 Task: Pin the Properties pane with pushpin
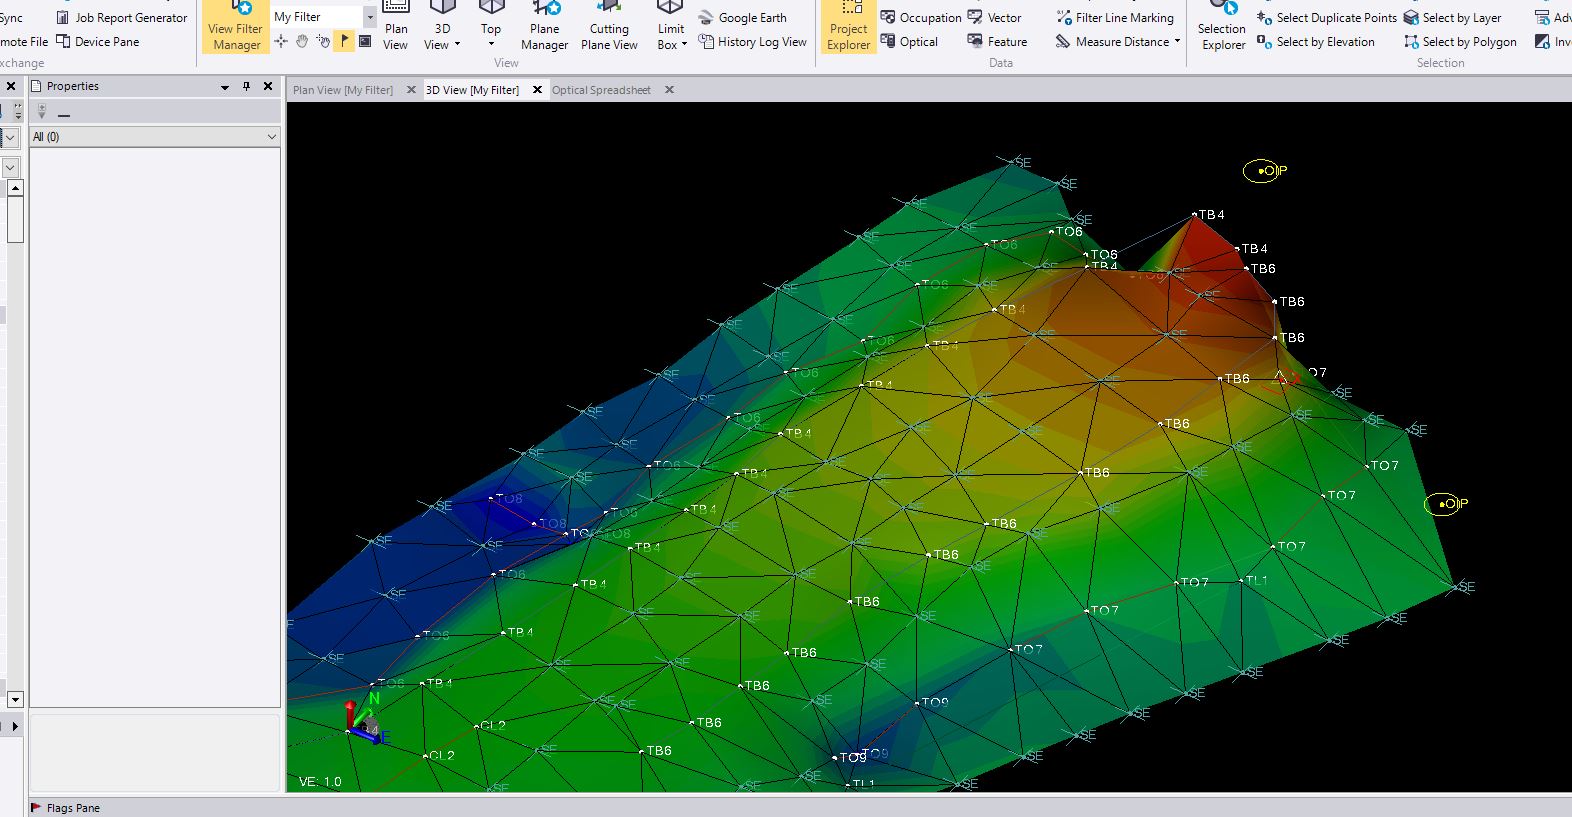click(x=247, y=86)
